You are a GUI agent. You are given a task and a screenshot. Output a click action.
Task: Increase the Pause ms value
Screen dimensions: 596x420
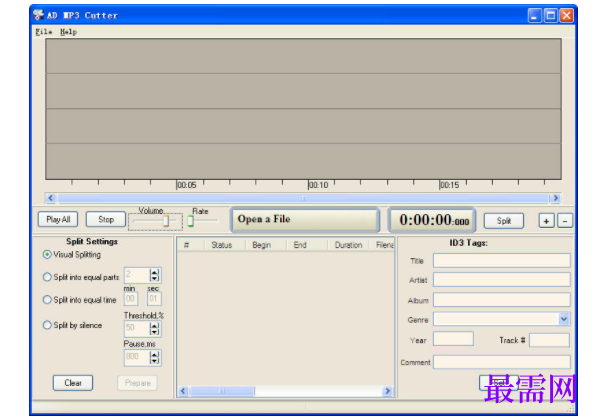154,354
